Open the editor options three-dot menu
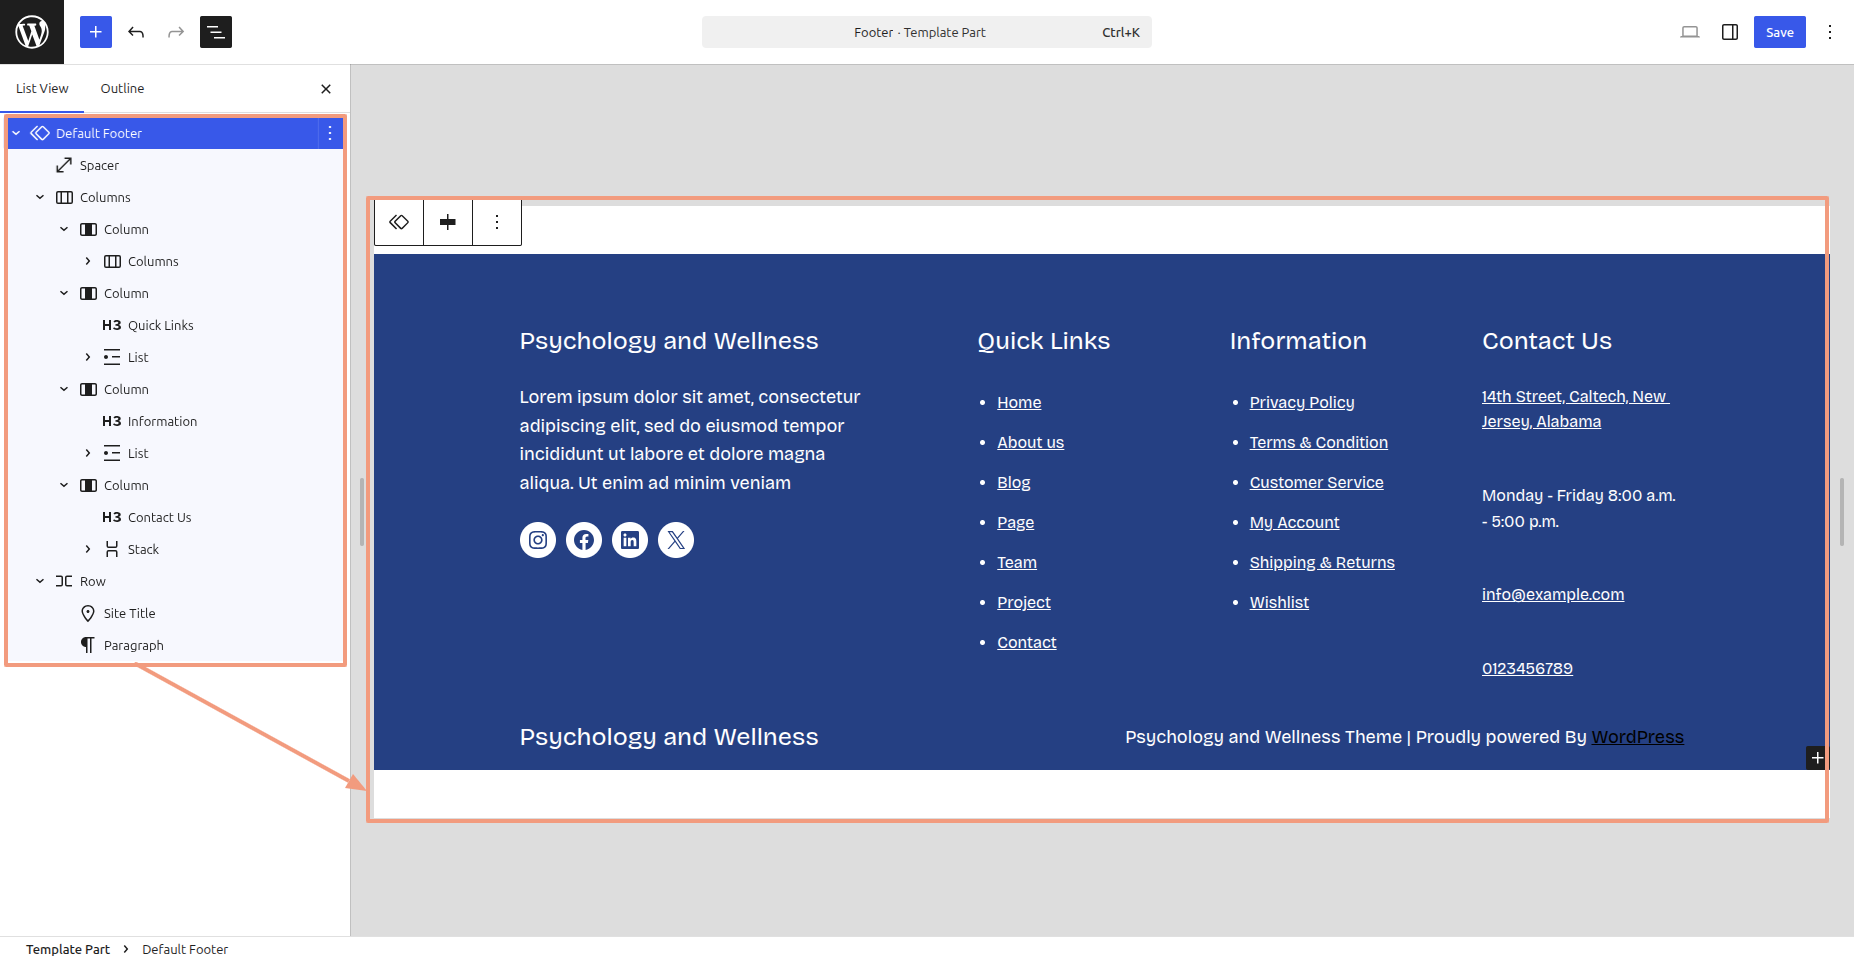The width and height of the screenshot is (1854, 961). [1830, 32]
